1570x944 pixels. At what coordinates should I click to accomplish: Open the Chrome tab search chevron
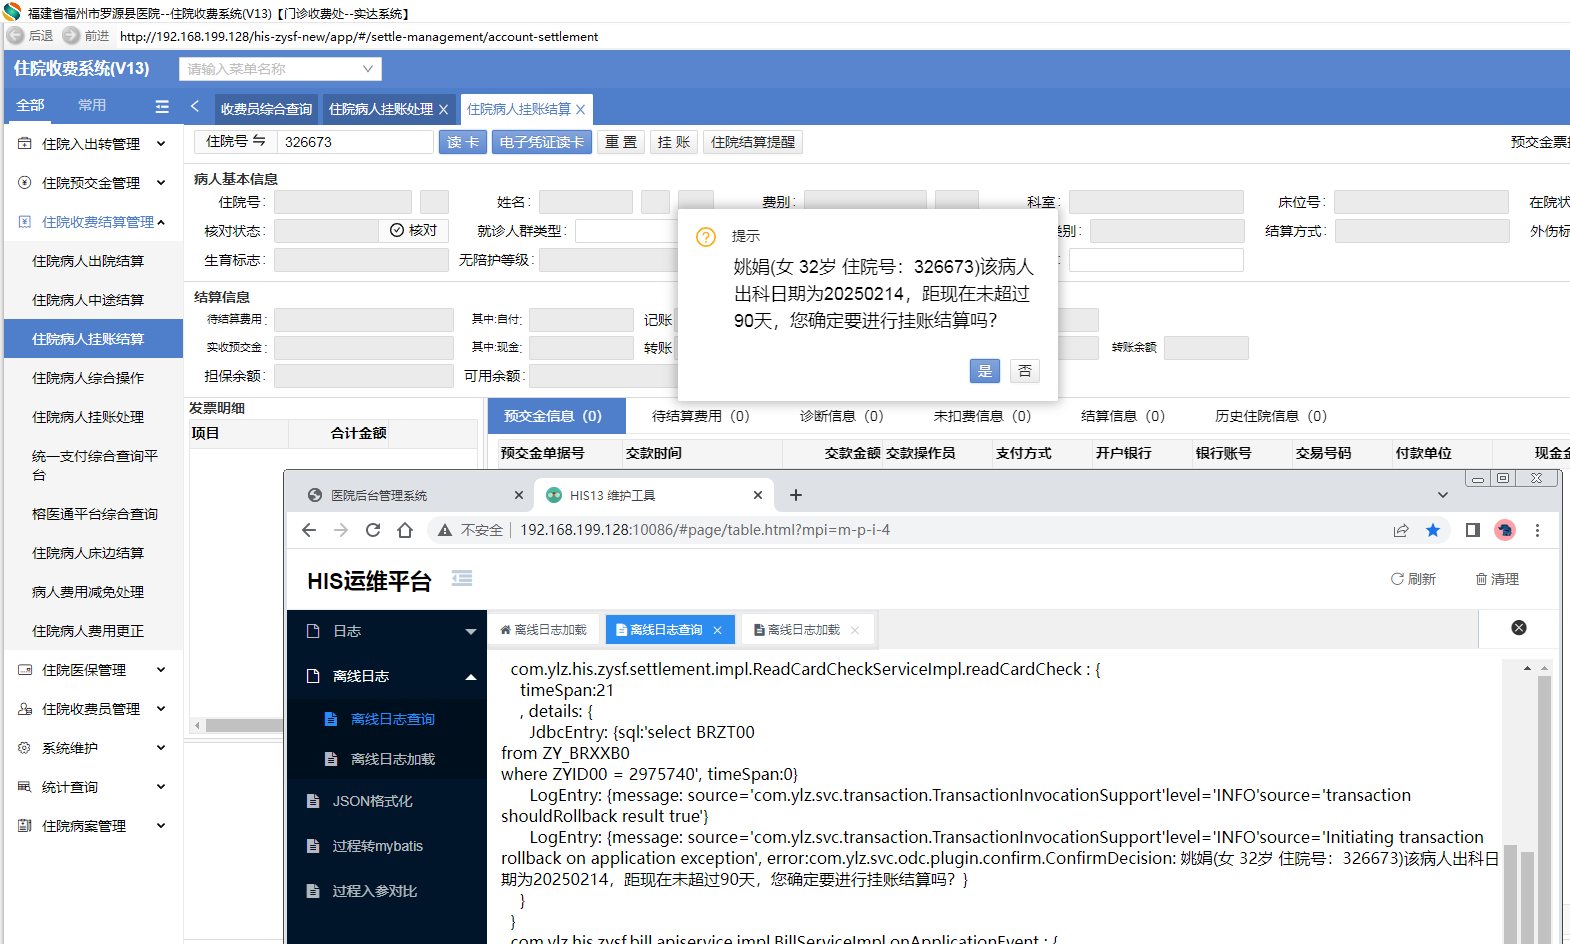1442,495
